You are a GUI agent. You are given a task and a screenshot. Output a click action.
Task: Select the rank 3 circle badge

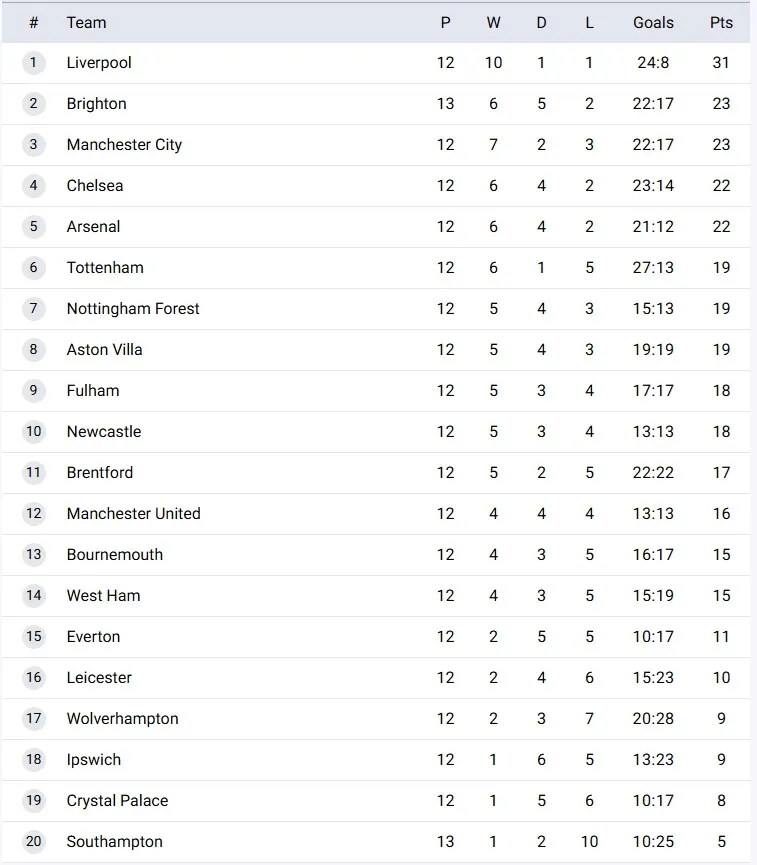(34, 145)
